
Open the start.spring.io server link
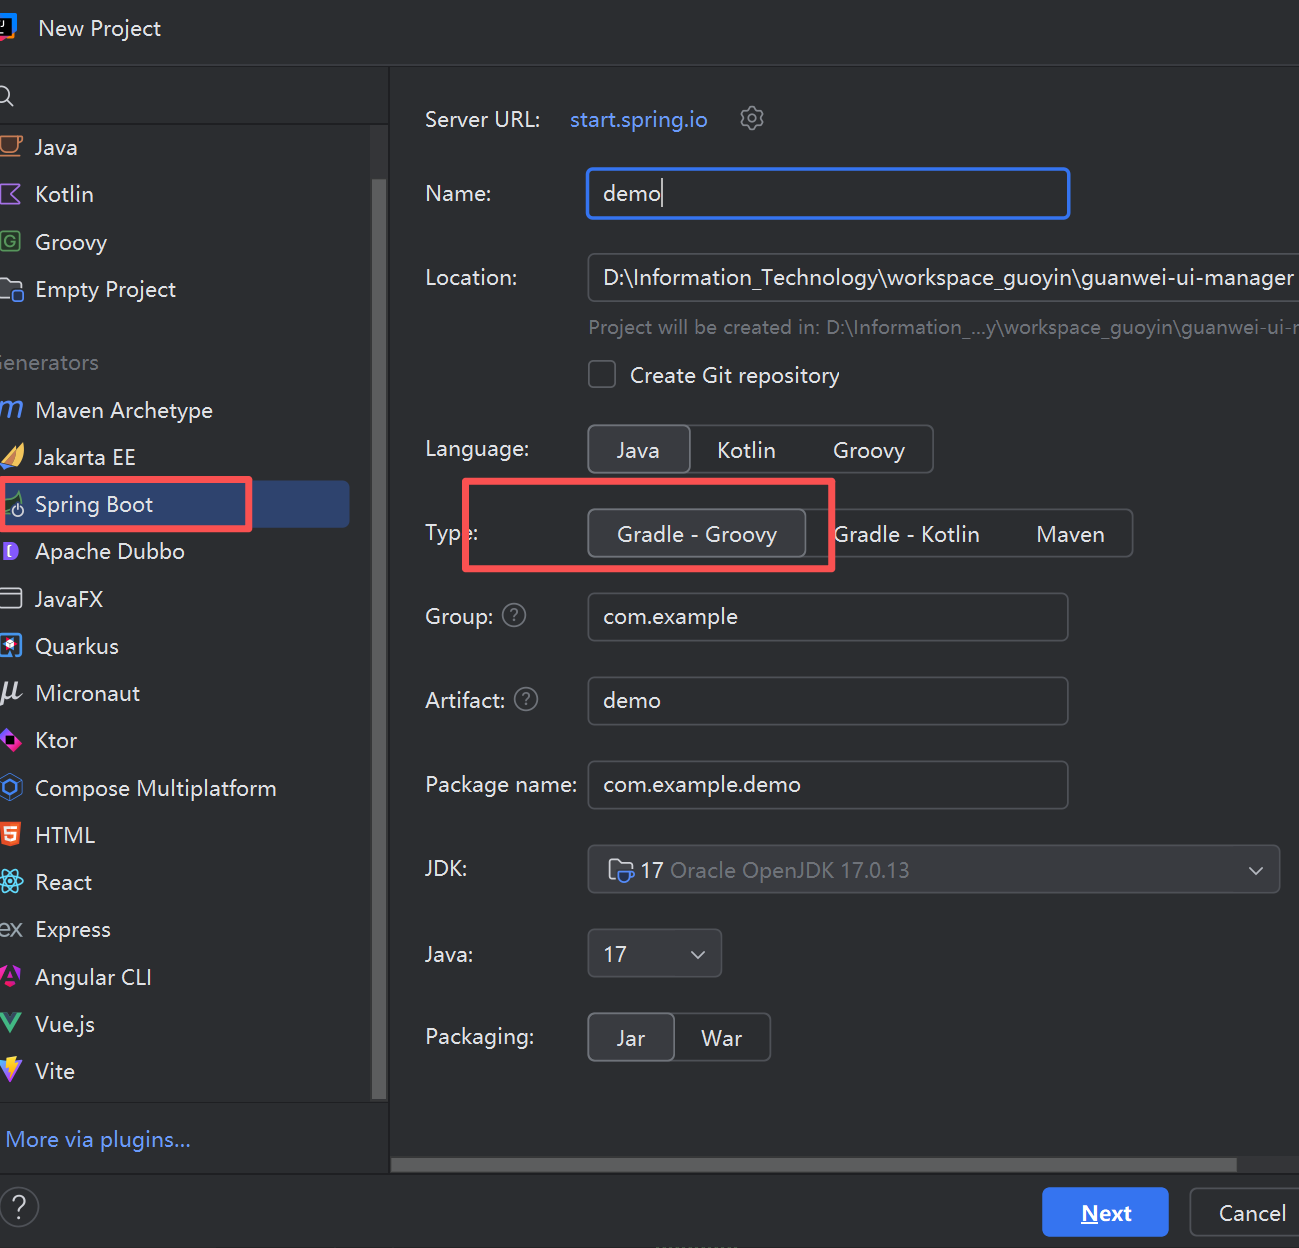pyautogui.click(x=638, y=120)
